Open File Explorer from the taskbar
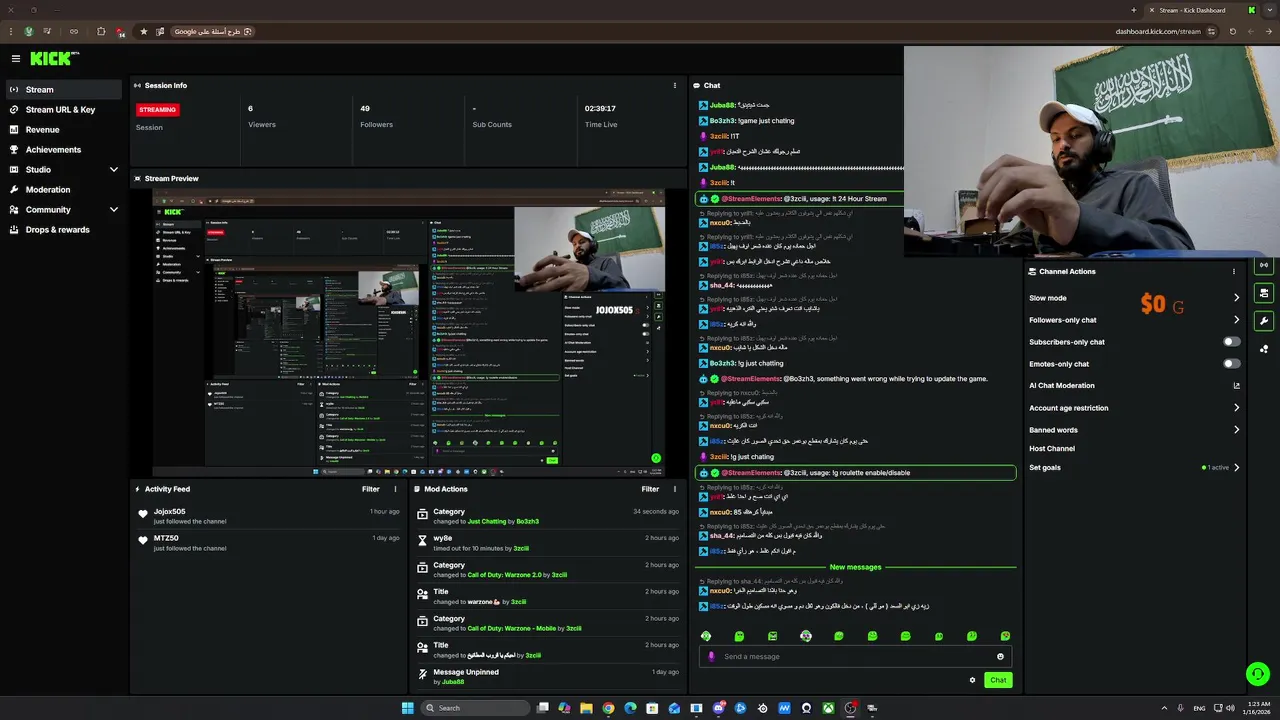The image size is (1280, 720). tap(586, 708)
